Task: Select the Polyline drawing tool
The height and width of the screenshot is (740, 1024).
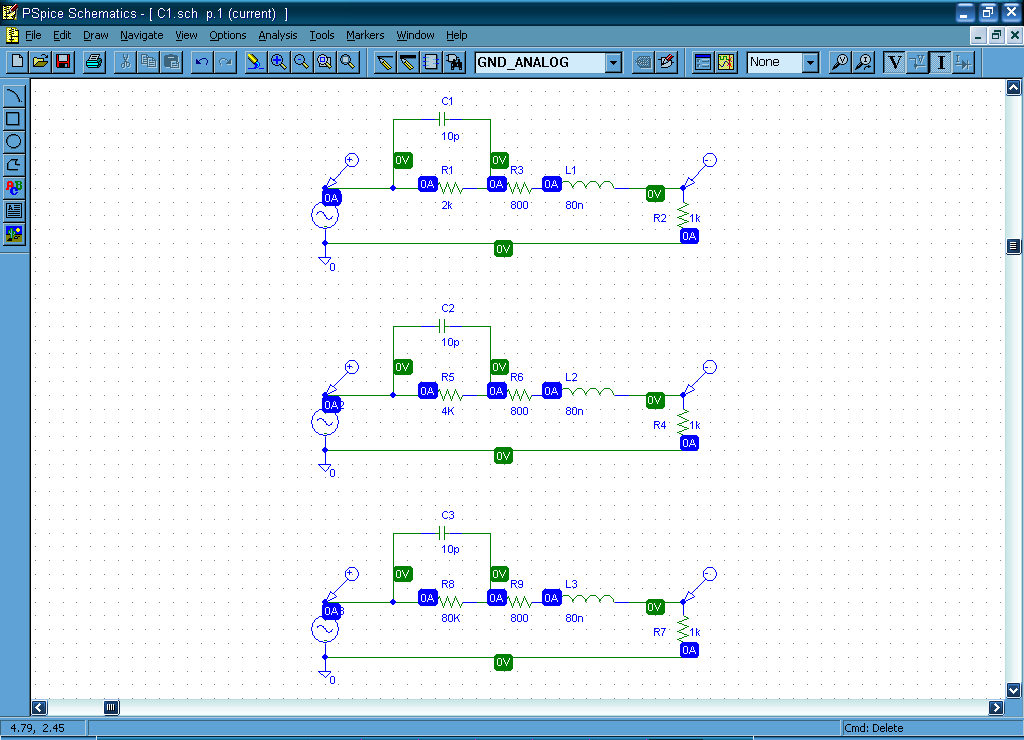Action: click(14, 165)
